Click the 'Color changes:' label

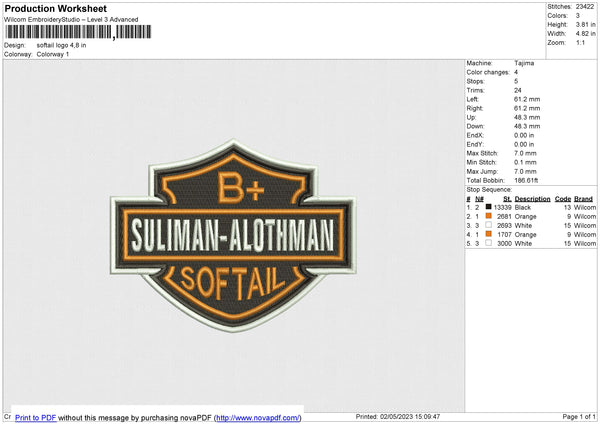point(488,72)
